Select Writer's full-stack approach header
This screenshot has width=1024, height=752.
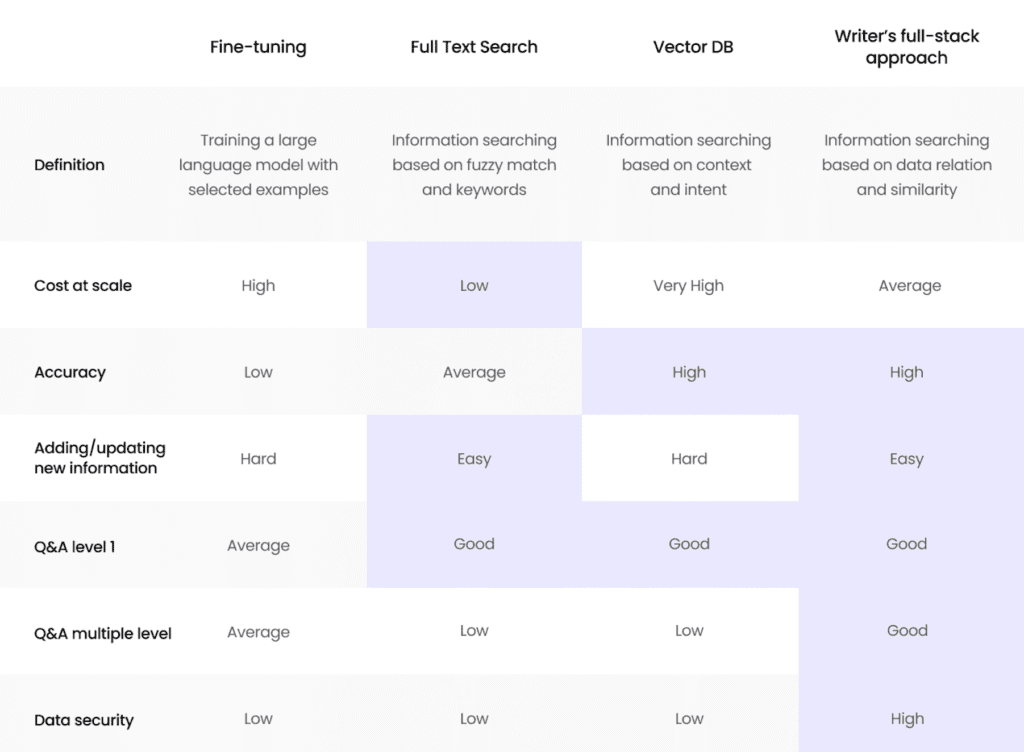click(906, 47)
